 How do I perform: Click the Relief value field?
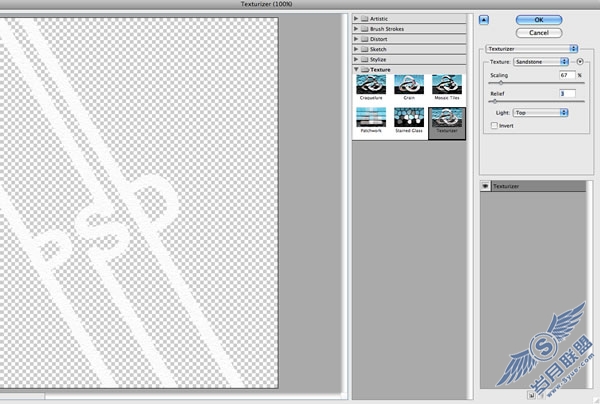pos(567,94)
